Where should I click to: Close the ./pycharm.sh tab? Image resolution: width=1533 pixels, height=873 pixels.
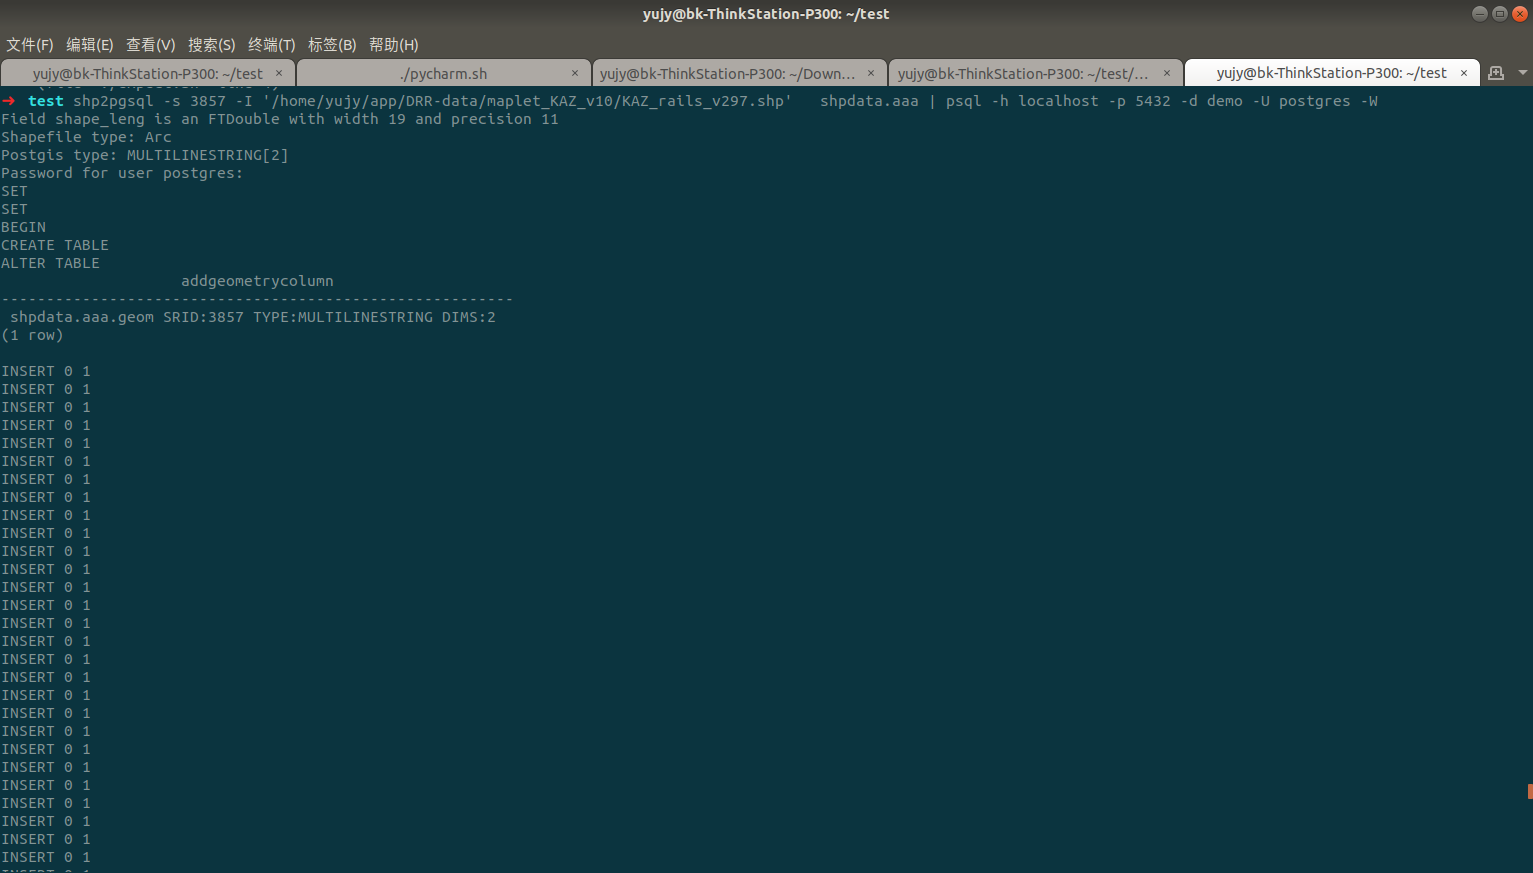(x=575, y=72)
